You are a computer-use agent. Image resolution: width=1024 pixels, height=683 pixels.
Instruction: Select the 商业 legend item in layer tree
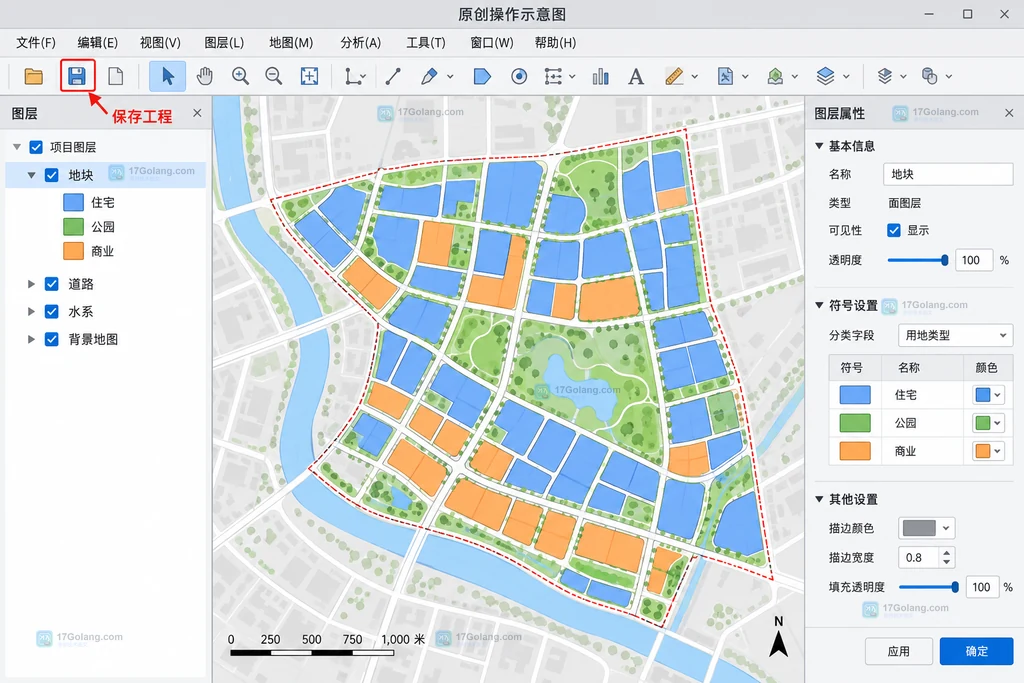pos(89,251)
